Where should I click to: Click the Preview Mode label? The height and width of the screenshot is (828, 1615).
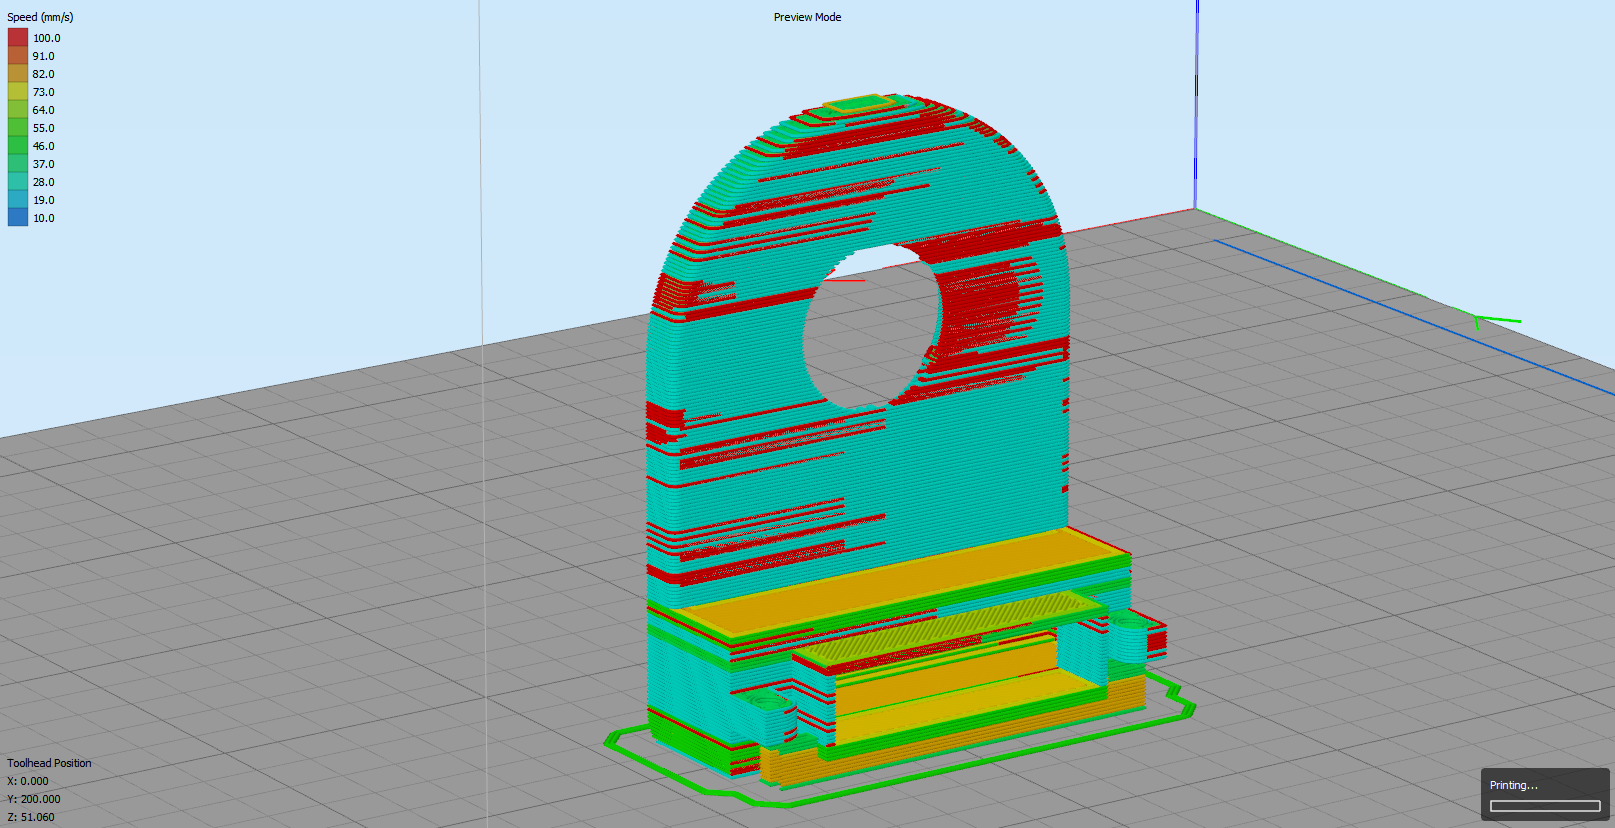pos(807,17)
